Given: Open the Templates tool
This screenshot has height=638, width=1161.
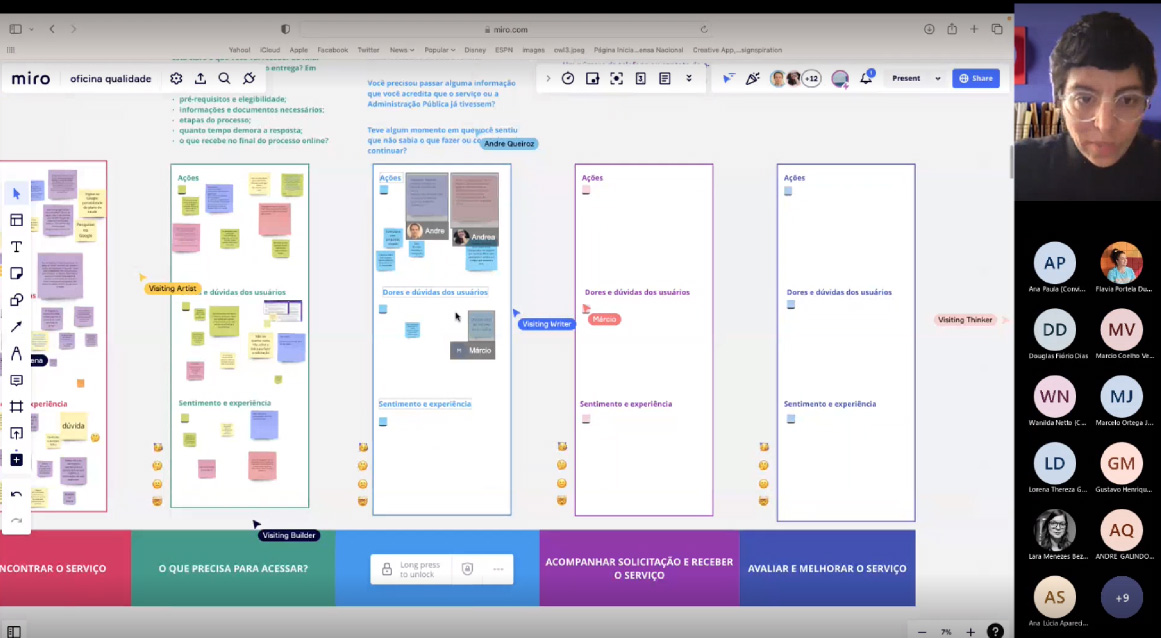Looking at the screenshot, I should tap(16, 220).
